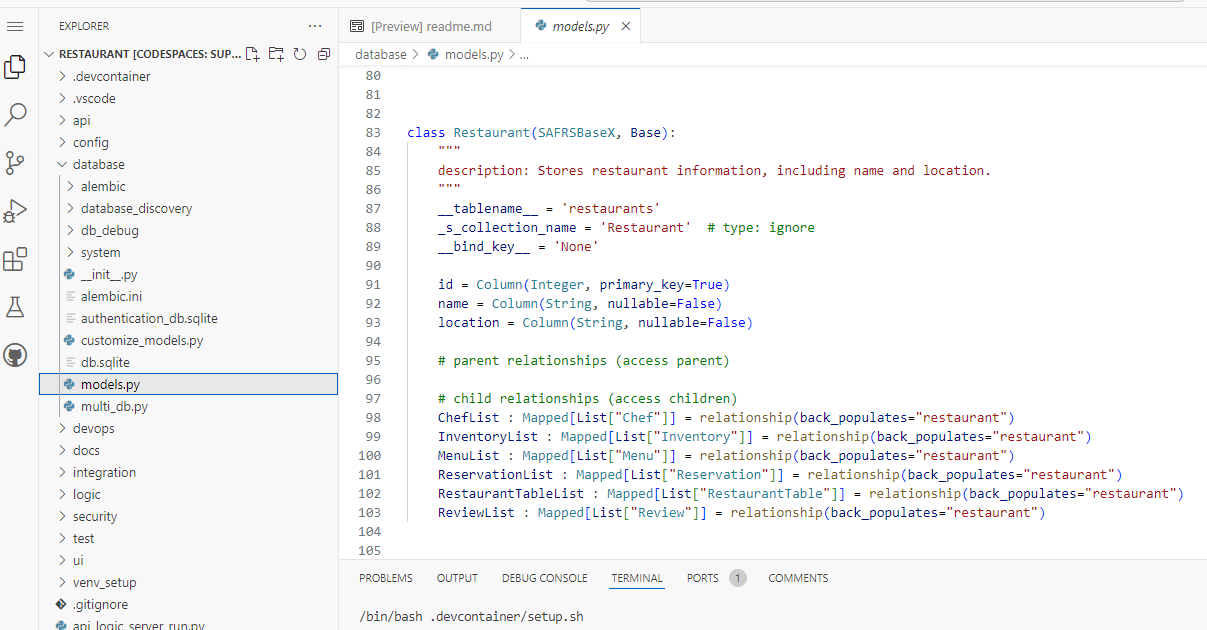The height and width of the screenshot is (630, 1207).
Task: Expand the security folder
Action: click(95, 516)
